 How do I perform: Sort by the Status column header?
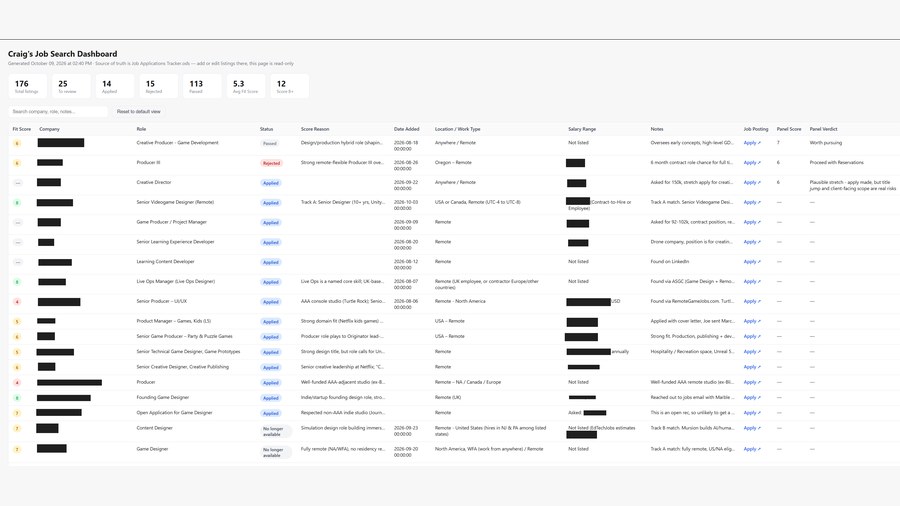point(266,129)
